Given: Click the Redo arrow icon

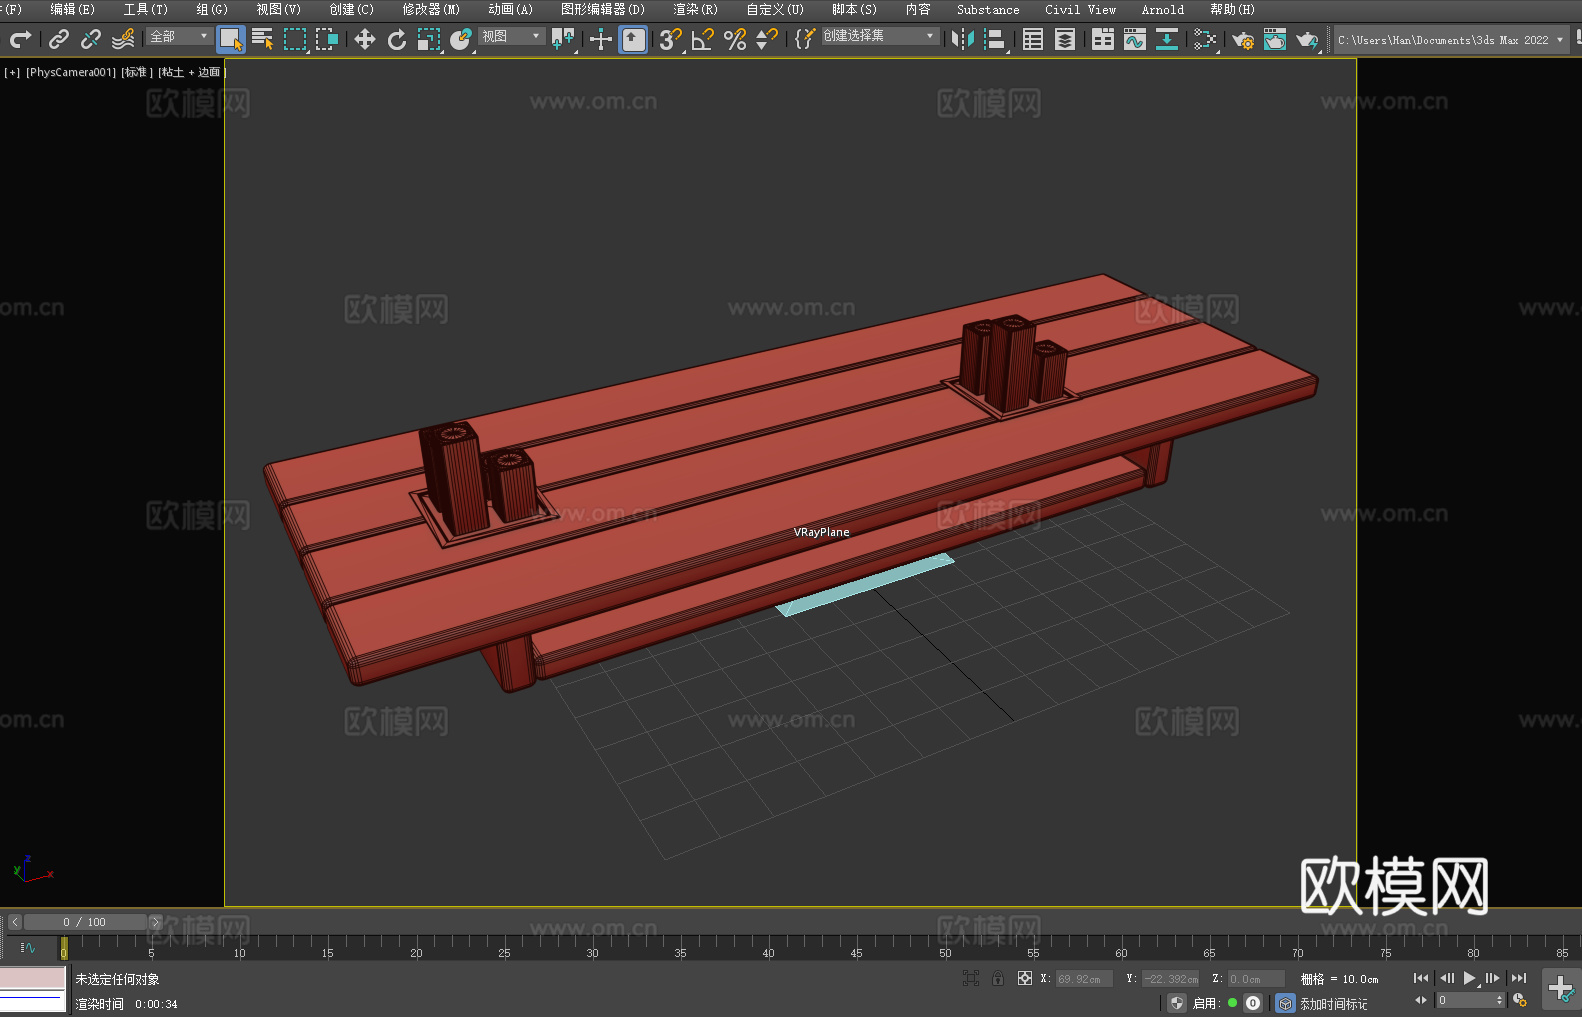Looking at the screenshot, I should [x=20, y=39].
